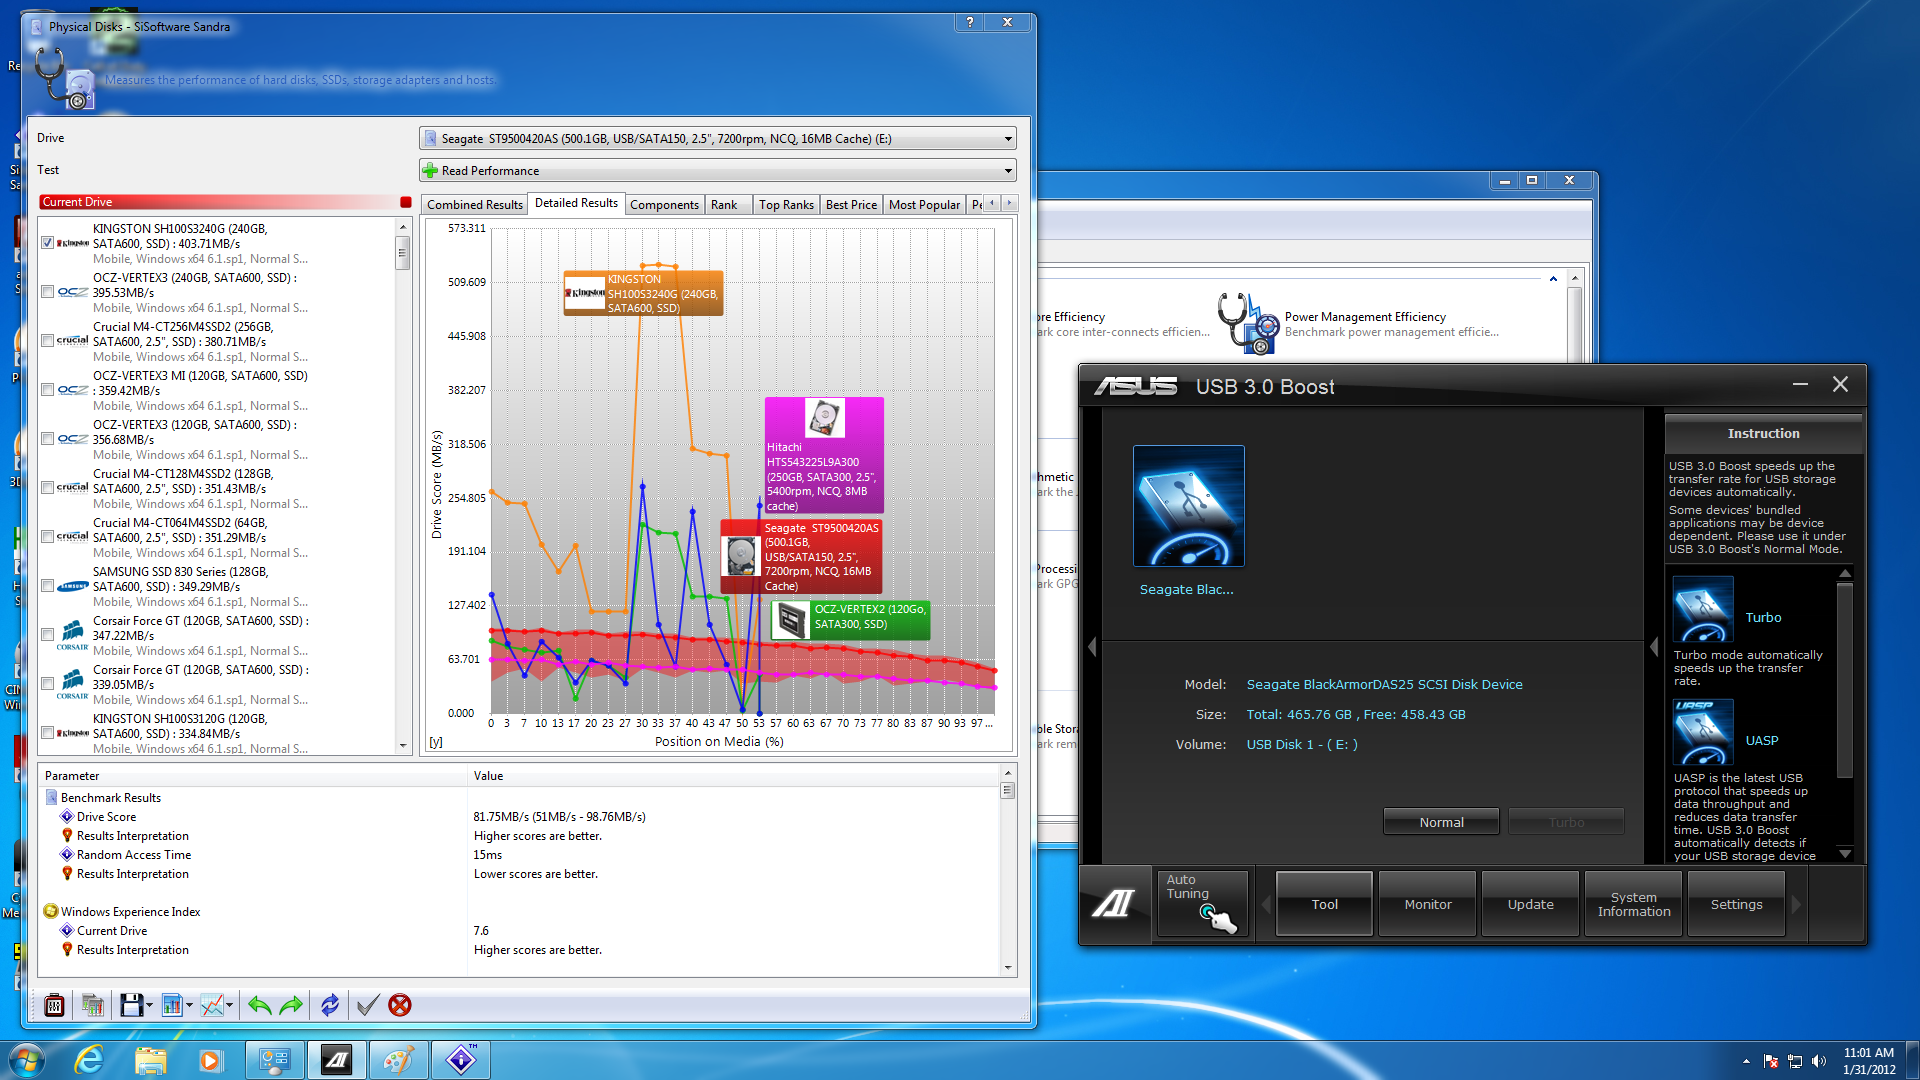Screen dimensions: 1920x1080
Task: Check the Corsair Force GT 347.22MB/s checkbox
Action: click(47, 635)
